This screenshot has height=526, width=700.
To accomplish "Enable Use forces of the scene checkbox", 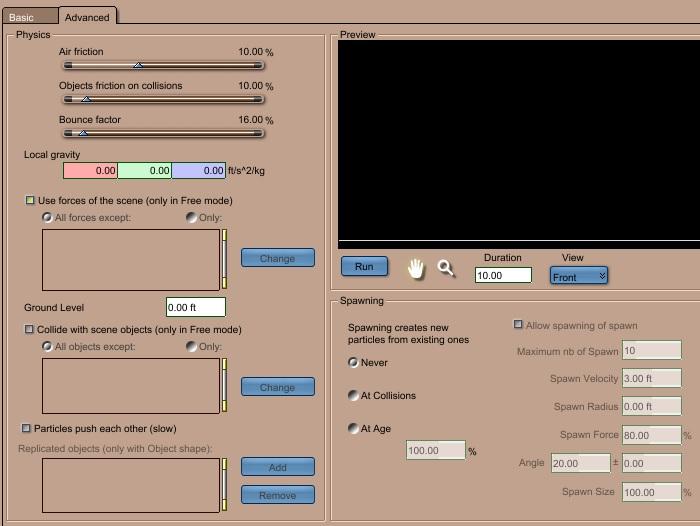I will pos(30,200).
